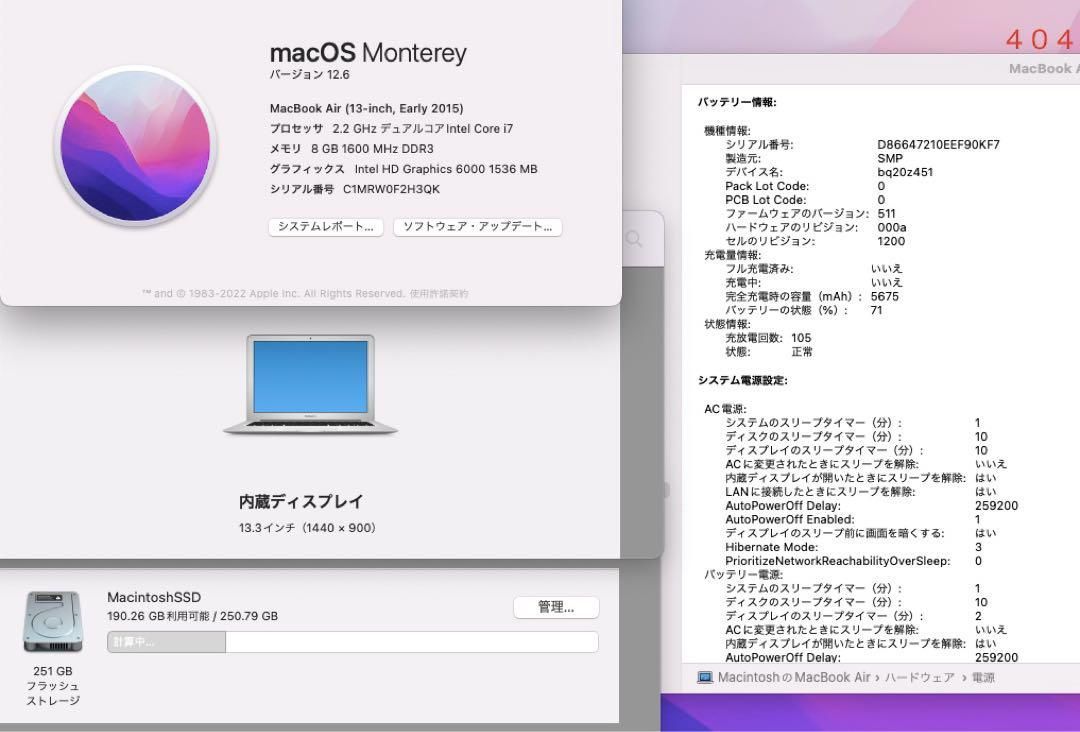This screenshot has width=1080, height=732.
Task: Click the AutoPowerOff Enabled label
Action: point(789,519)
